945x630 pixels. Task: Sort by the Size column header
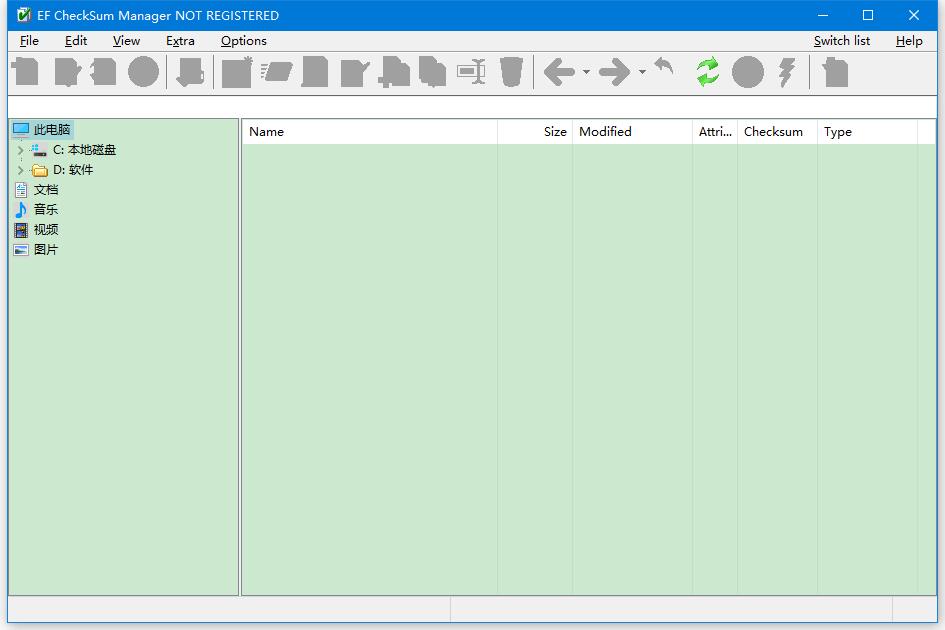coord(535,132)
